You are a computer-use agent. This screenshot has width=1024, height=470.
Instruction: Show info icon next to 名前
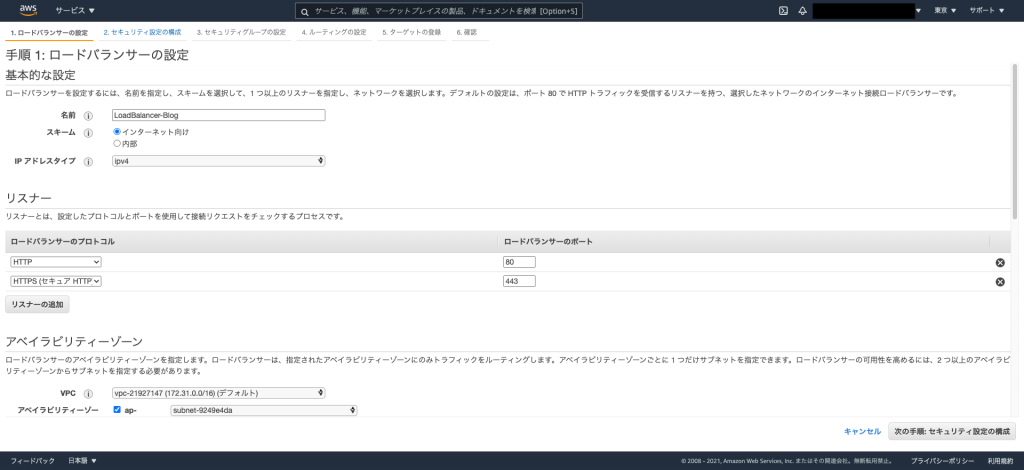88,116
